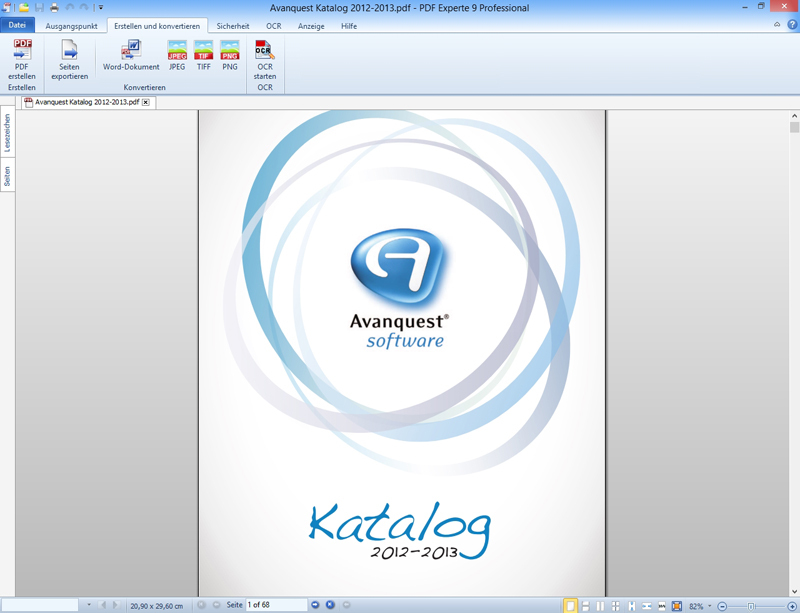Click the application logo in the title bar
Viewport: 800px width, 613px height.
[7, 7]
